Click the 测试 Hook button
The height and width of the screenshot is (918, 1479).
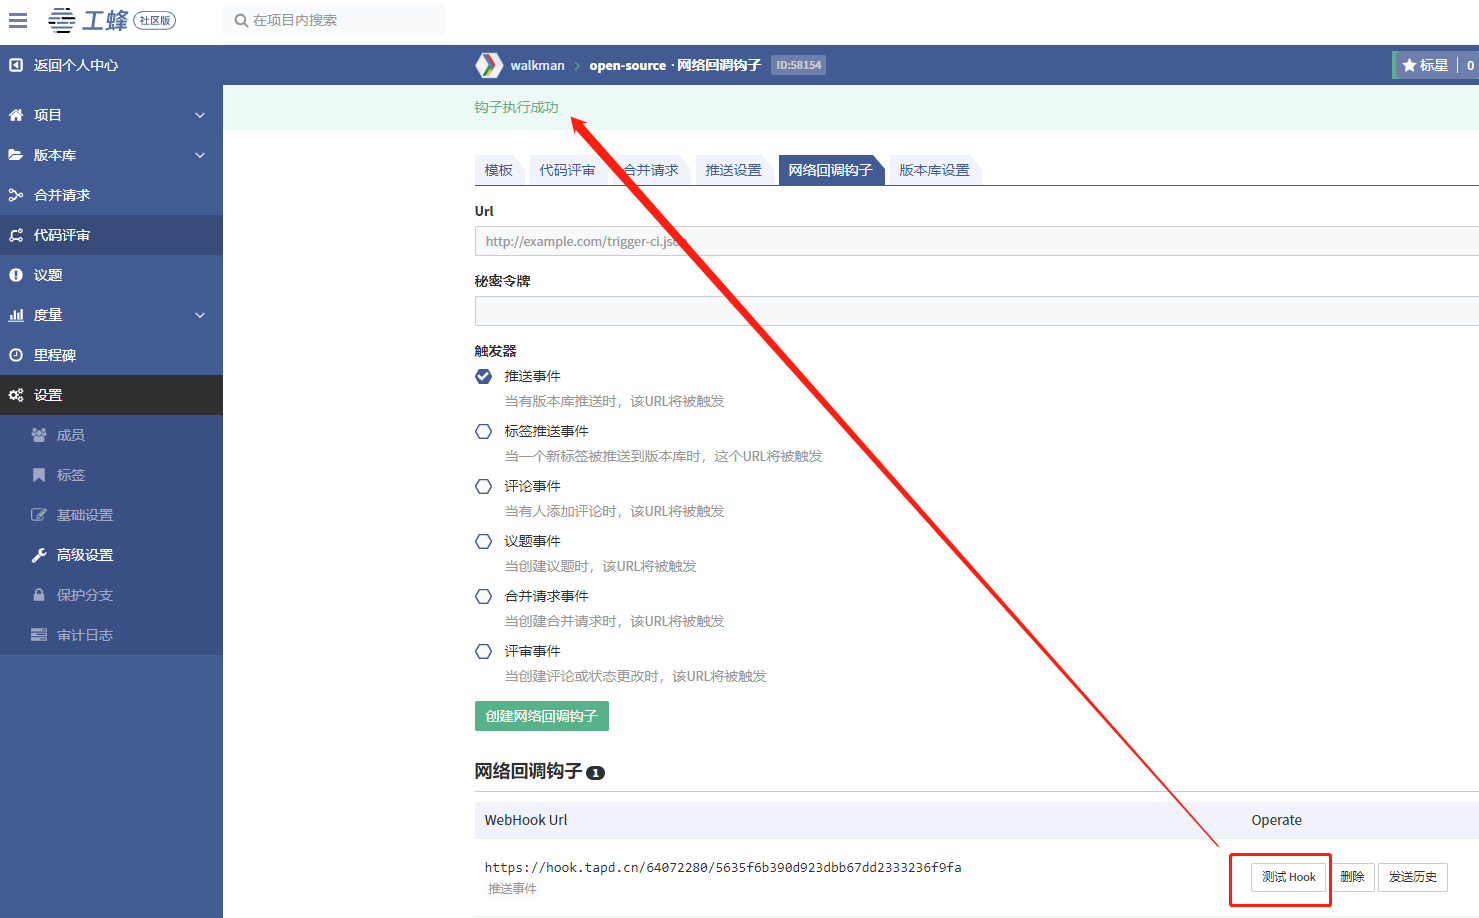[x=1288, y=877]
